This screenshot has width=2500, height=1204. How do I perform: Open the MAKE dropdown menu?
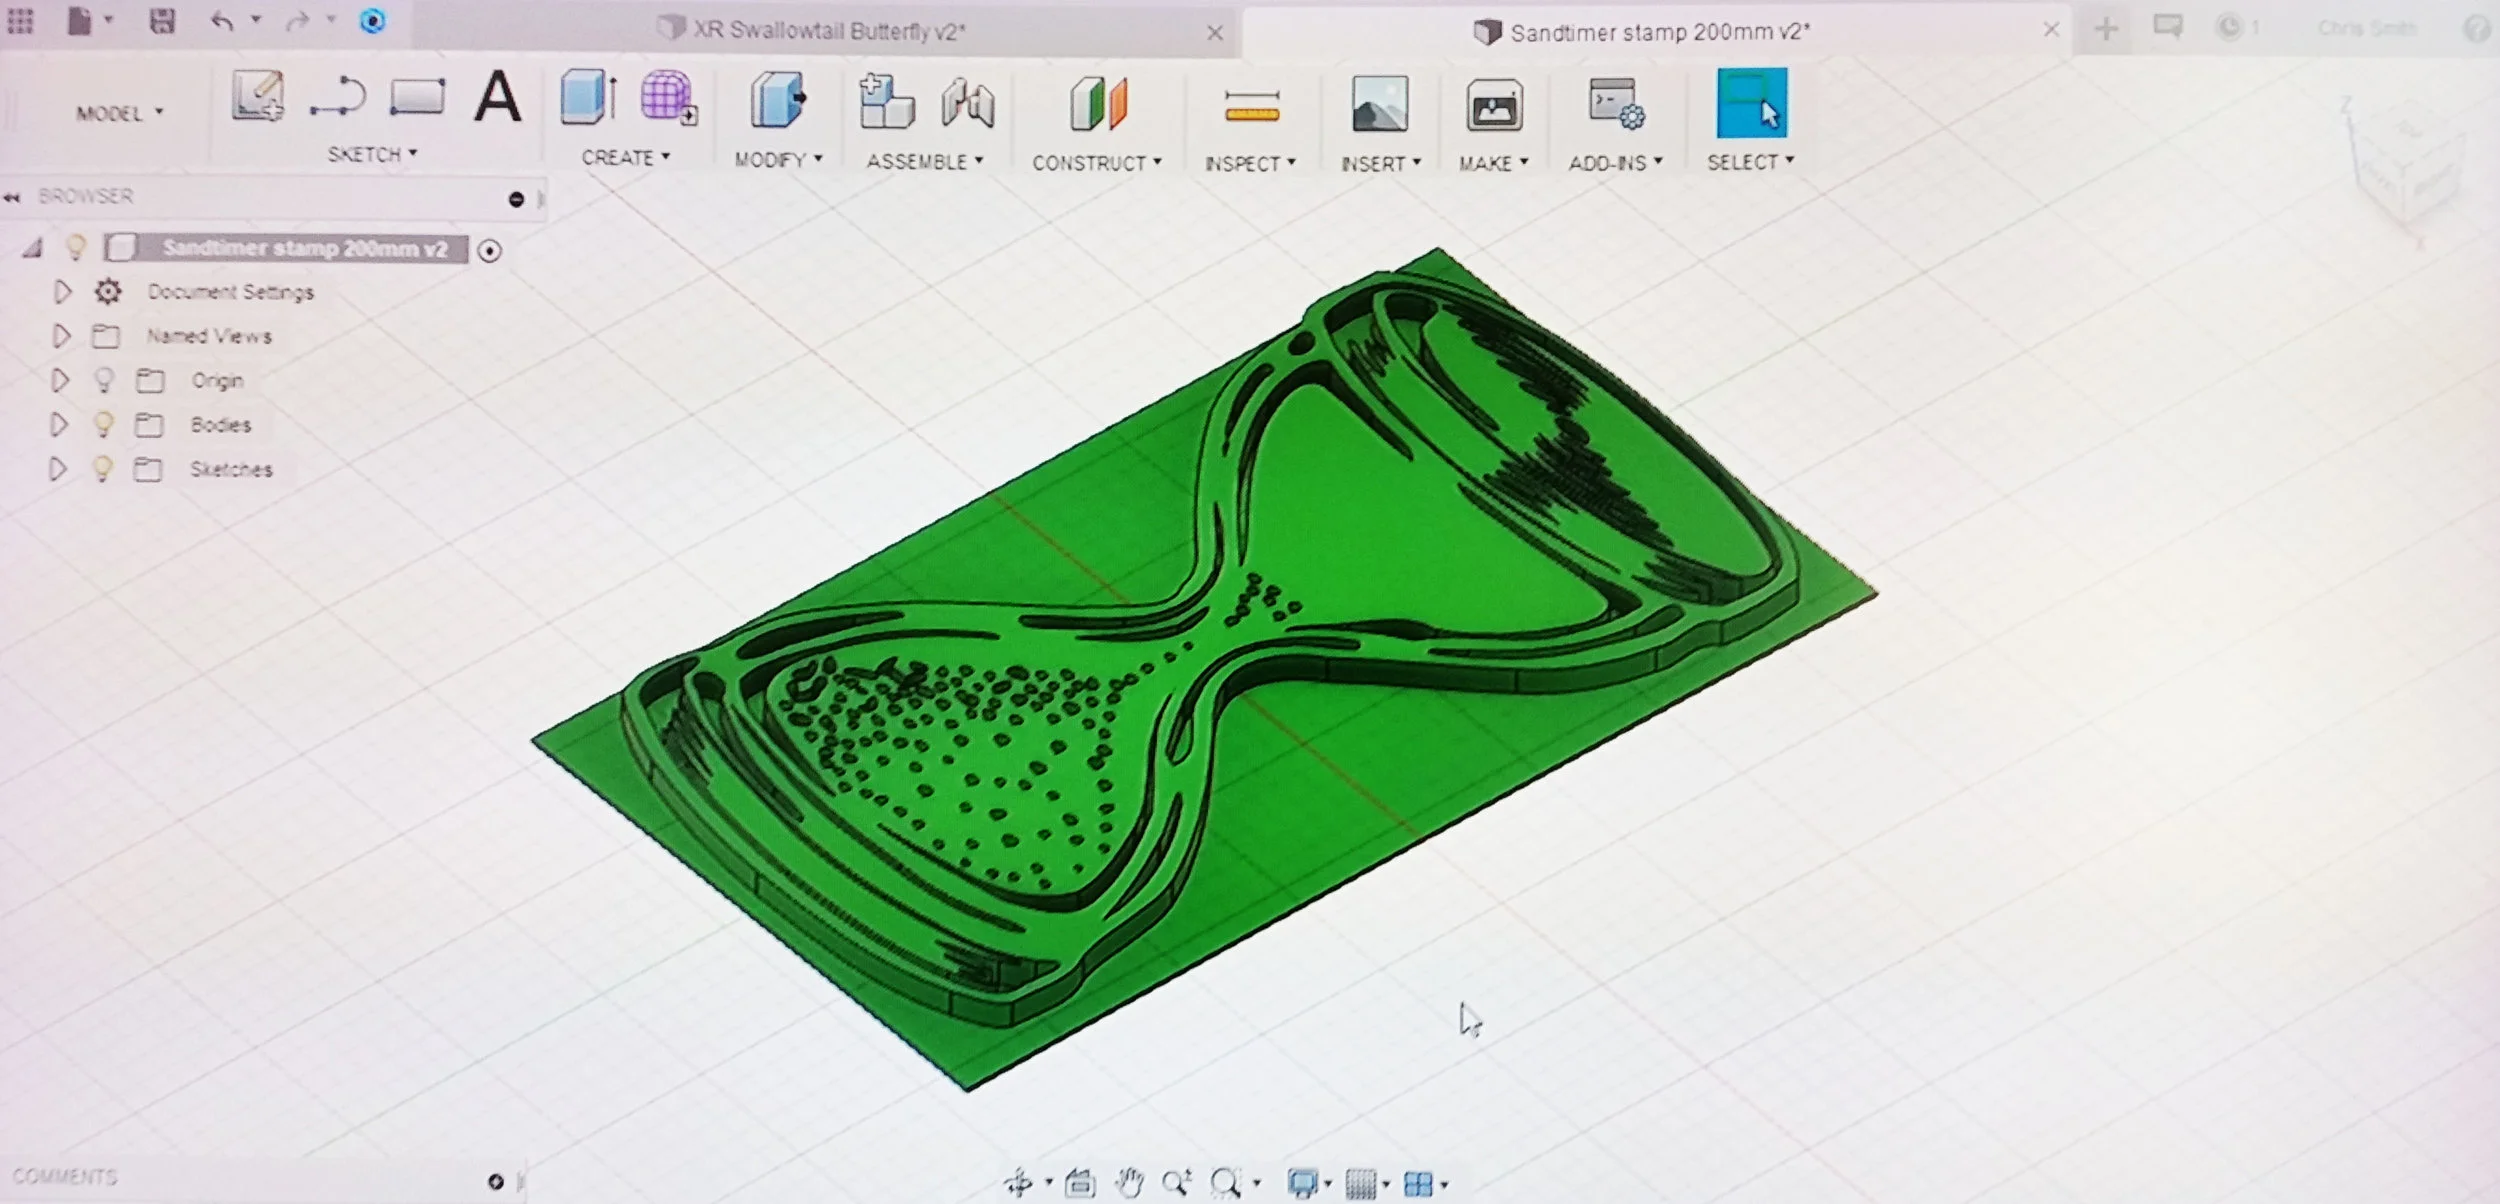(x=1493, y=163)
